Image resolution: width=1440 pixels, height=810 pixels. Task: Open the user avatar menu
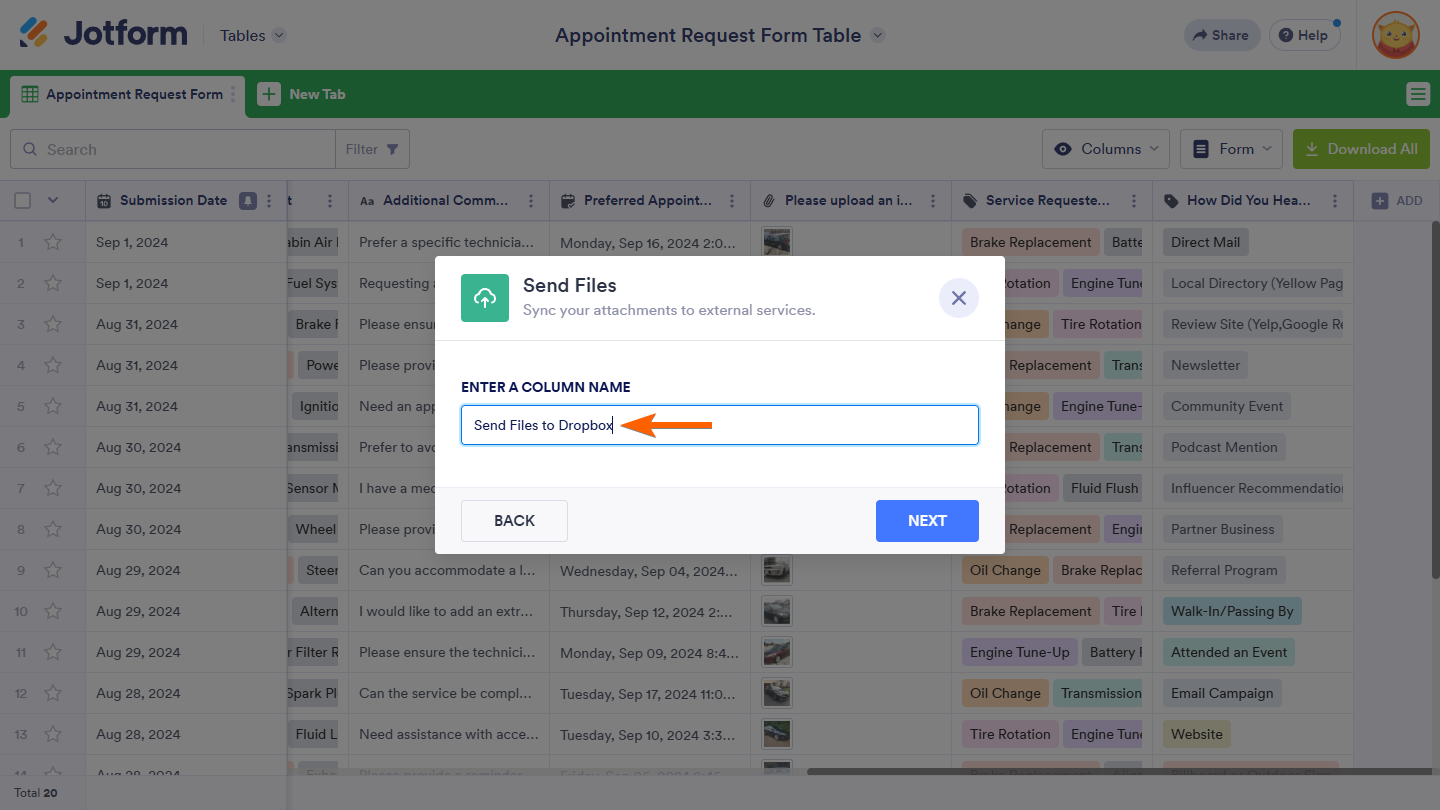[1395, 35]
